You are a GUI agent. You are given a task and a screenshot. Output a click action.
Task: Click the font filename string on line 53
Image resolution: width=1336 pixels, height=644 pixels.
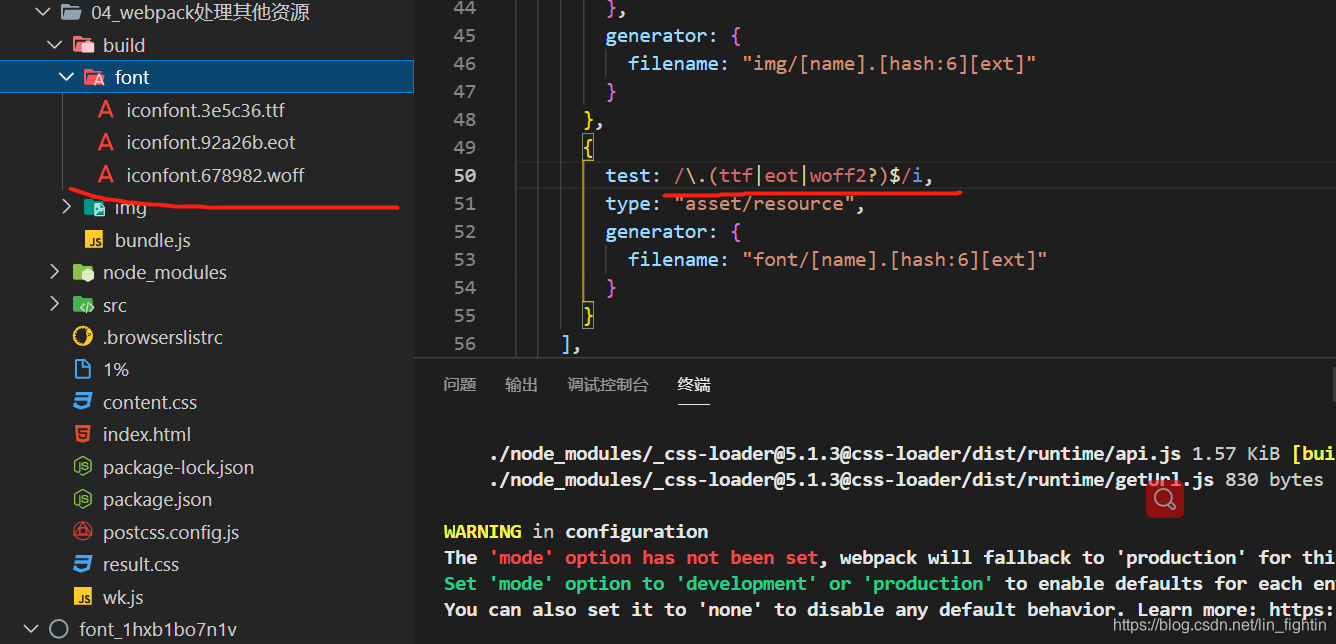tap(894, 259)
